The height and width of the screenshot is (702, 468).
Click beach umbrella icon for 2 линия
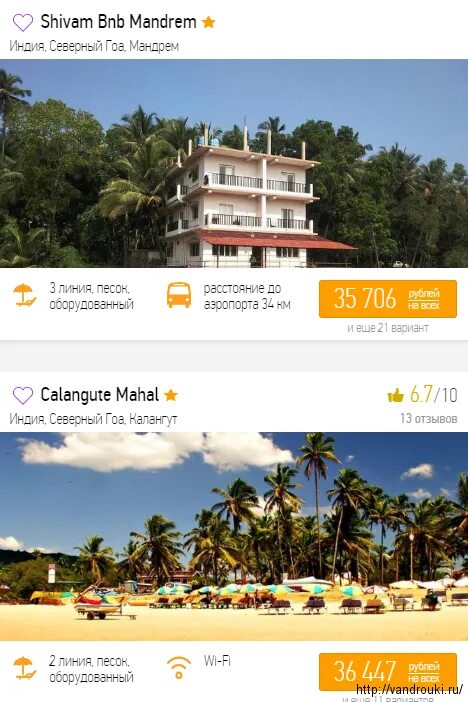coord(25,668)
